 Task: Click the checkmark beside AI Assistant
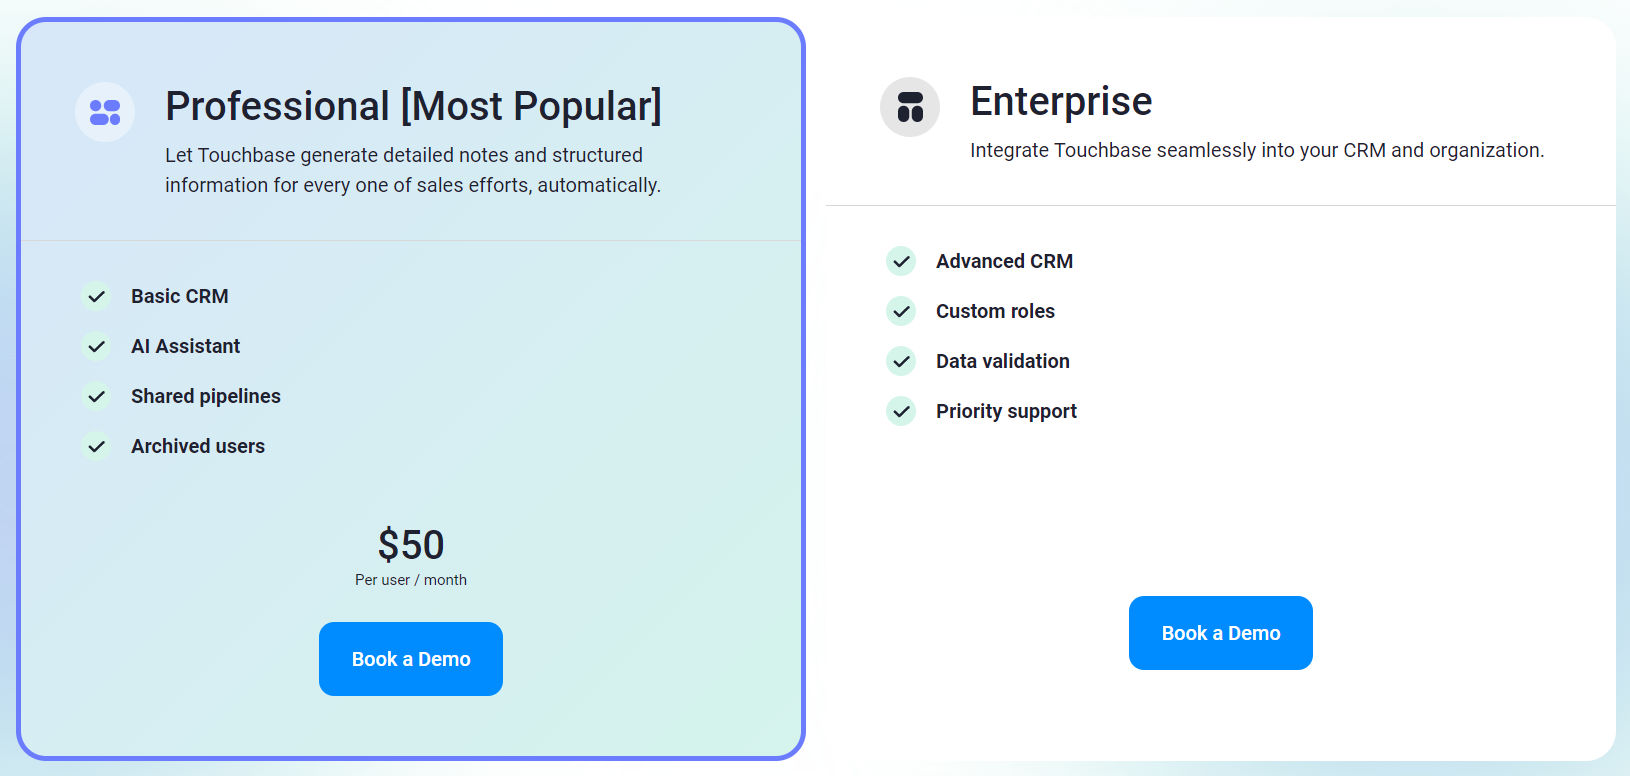(96, 346)
